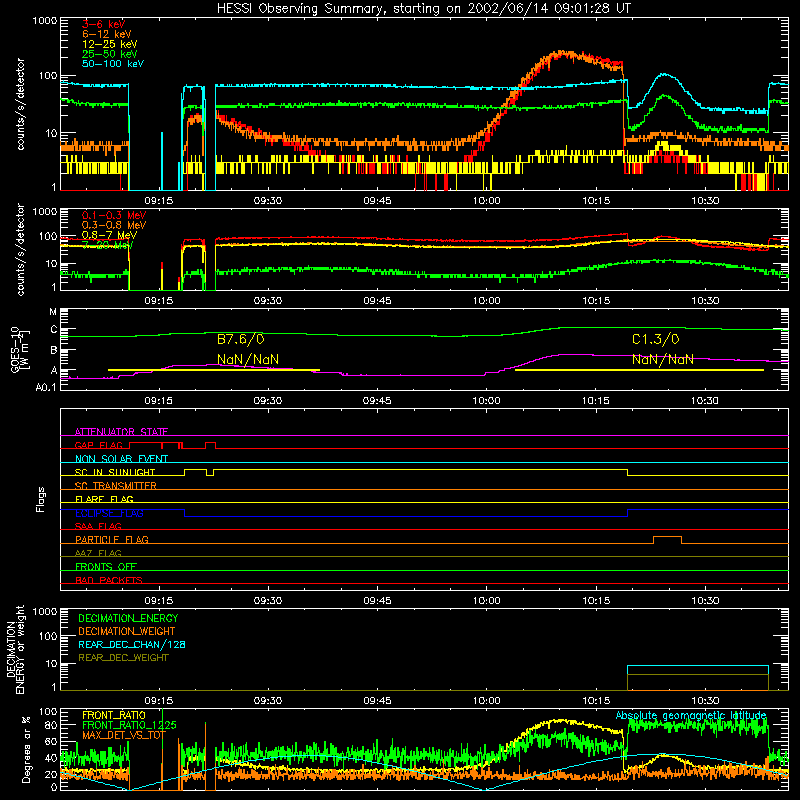Select the FRONTS_OFF flag label
800x800 pixels.
(106, 566)
